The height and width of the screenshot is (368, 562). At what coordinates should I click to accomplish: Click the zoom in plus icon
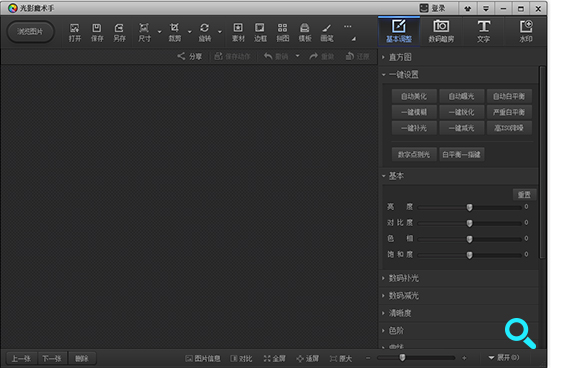[465, 358]
